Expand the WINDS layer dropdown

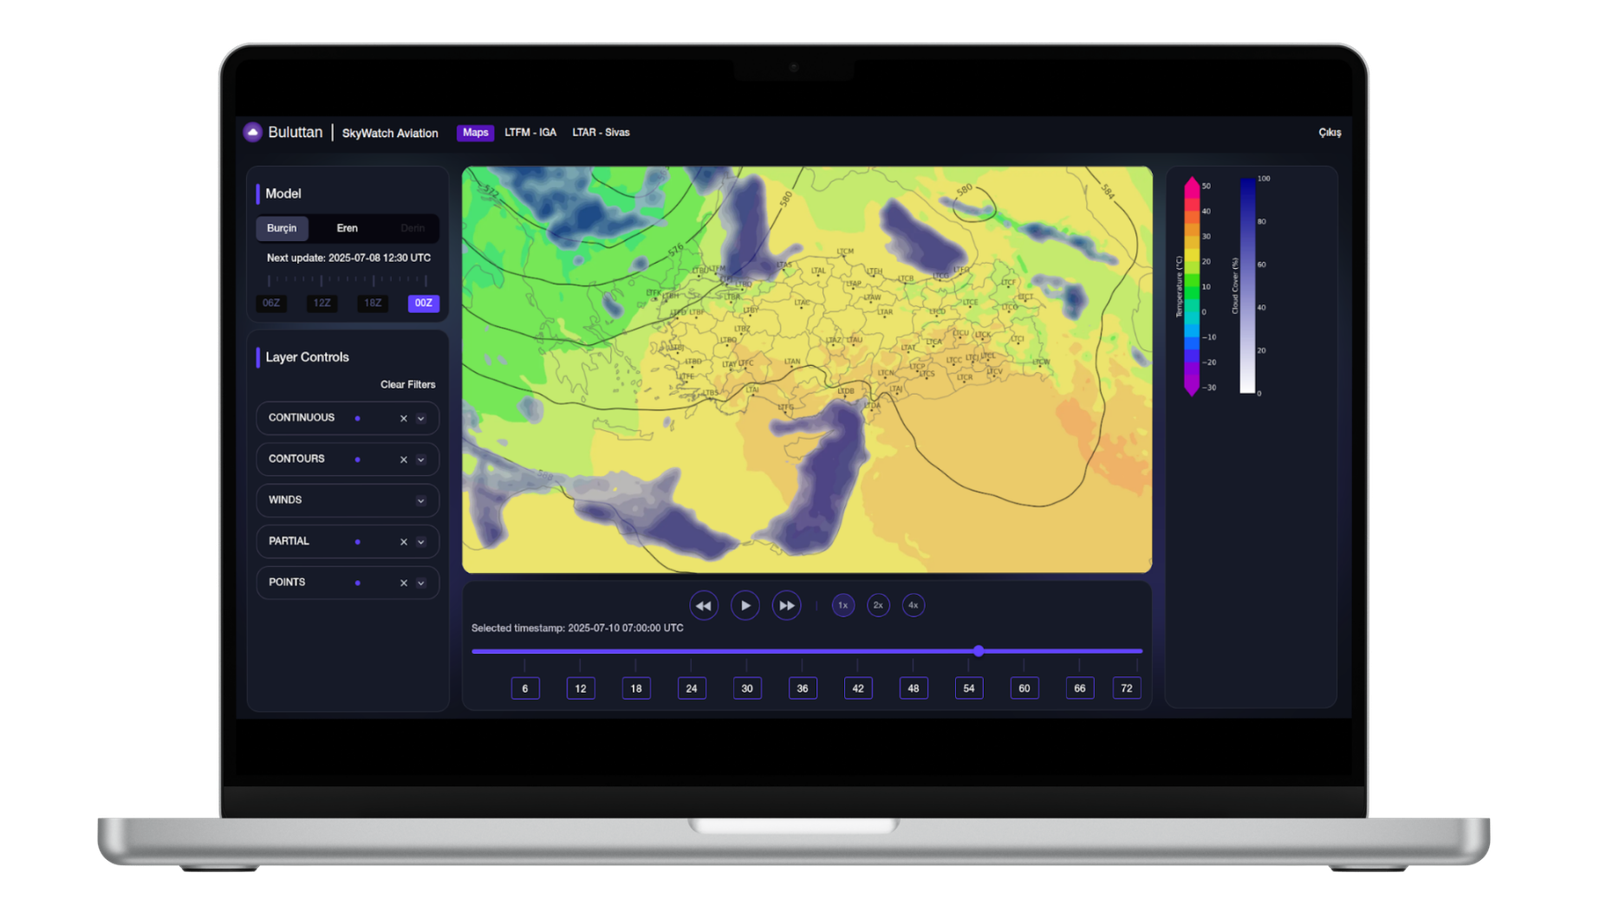[421, 501]
